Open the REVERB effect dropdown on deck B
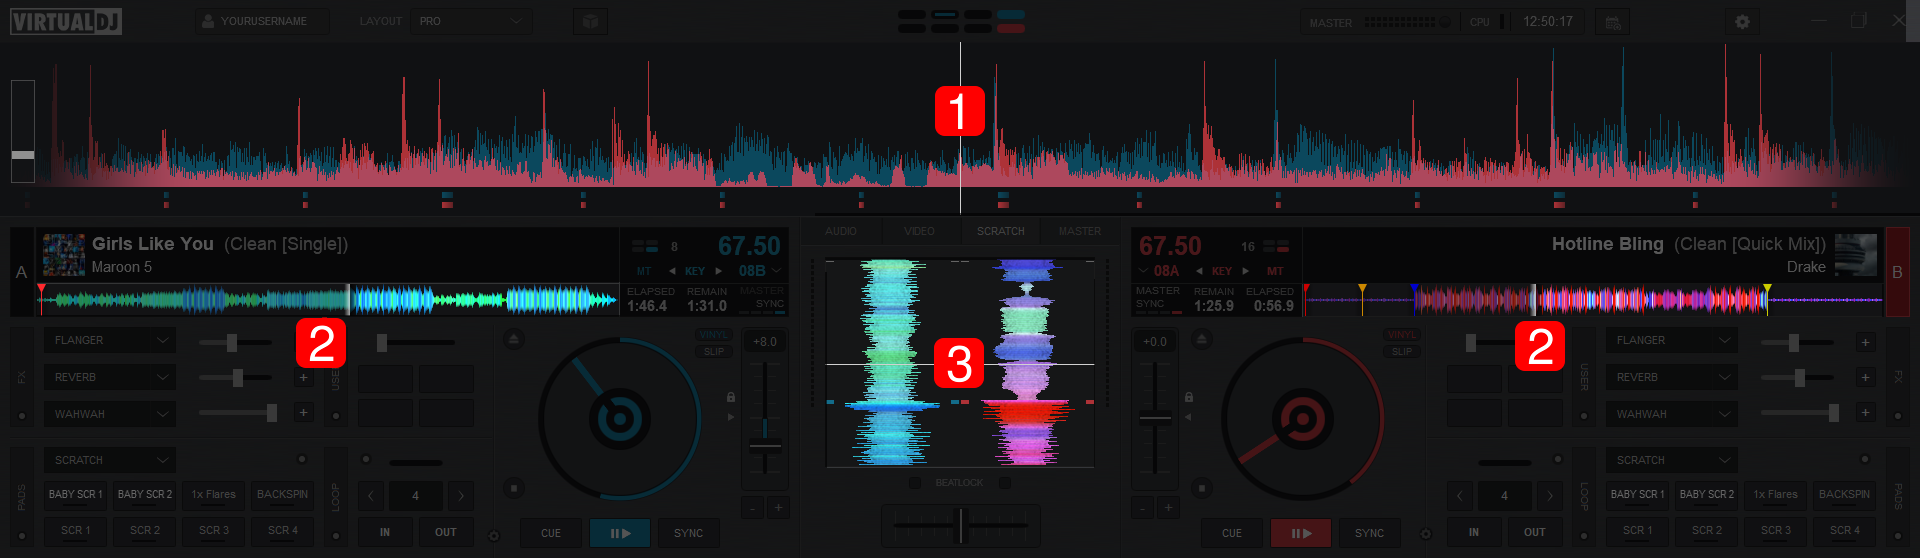 click(x=1671, y=377)
